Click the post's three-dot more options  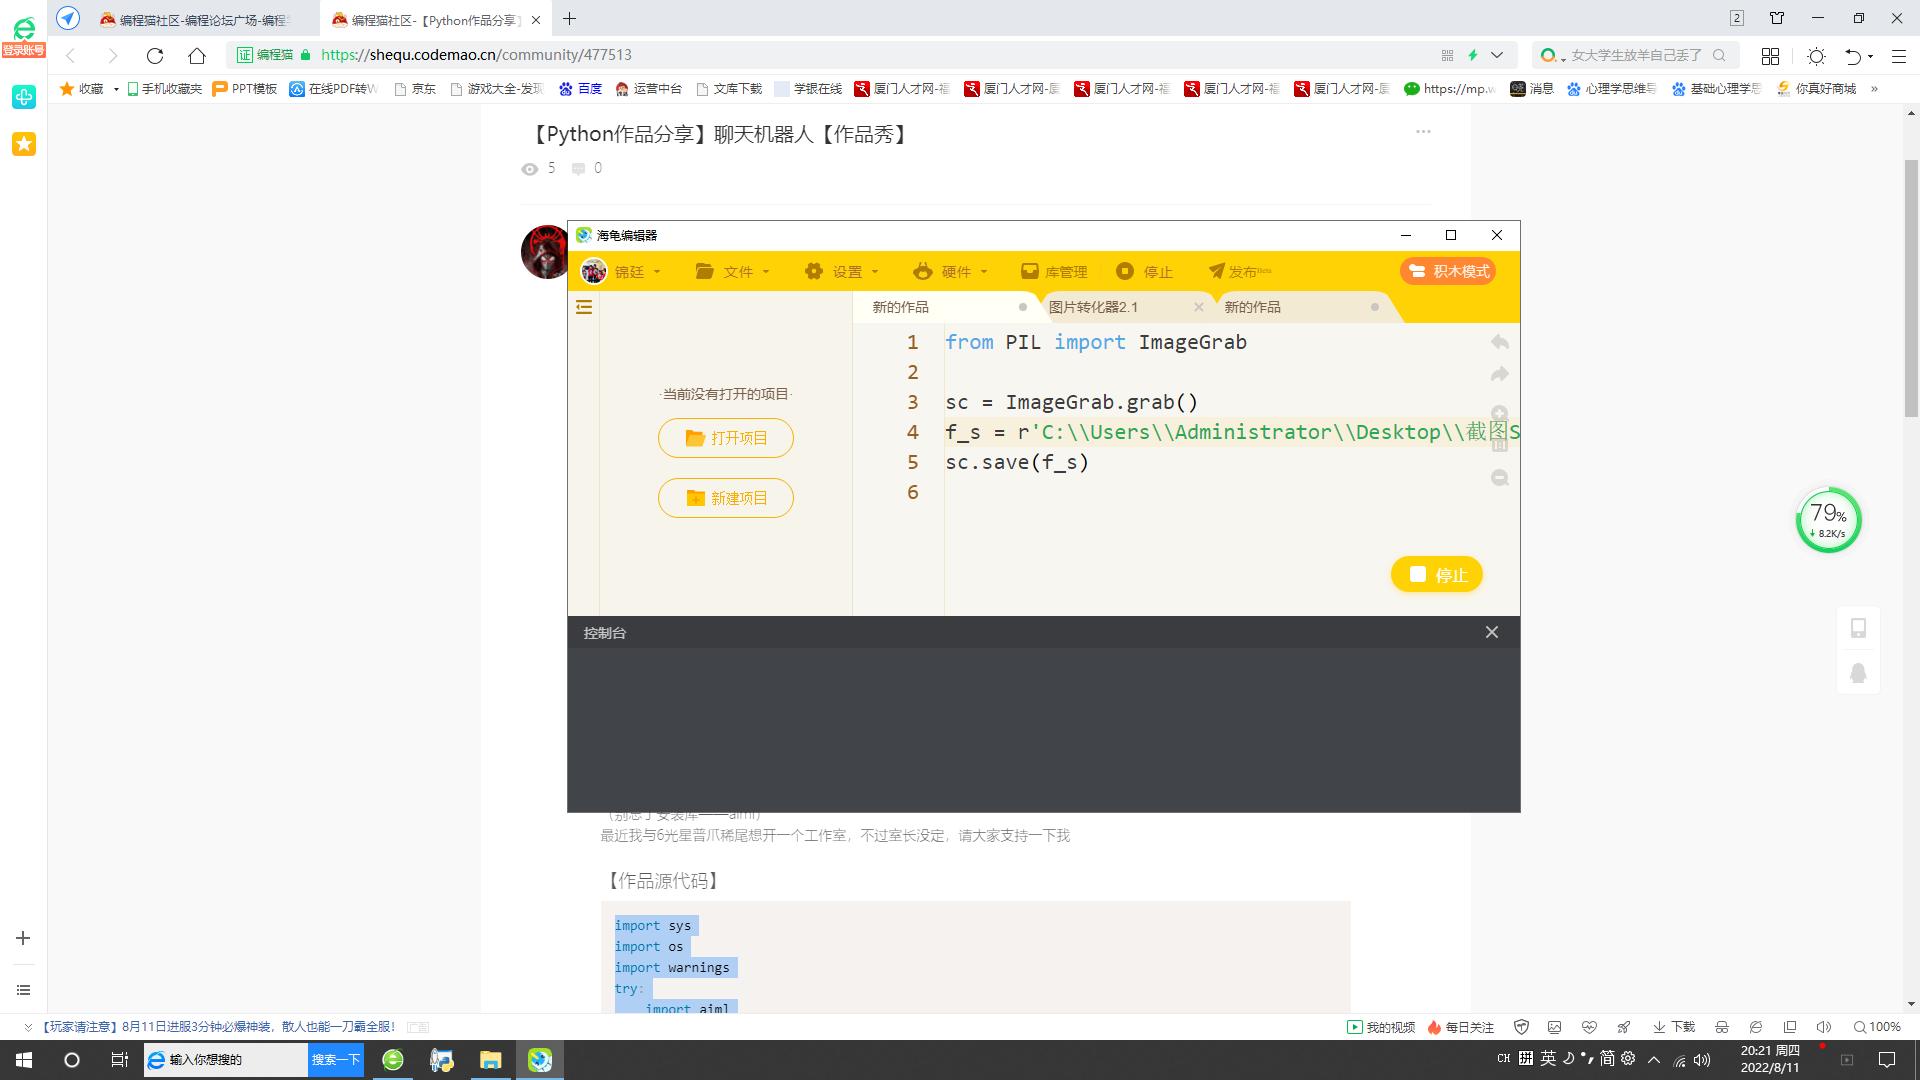pos(1423,131)
